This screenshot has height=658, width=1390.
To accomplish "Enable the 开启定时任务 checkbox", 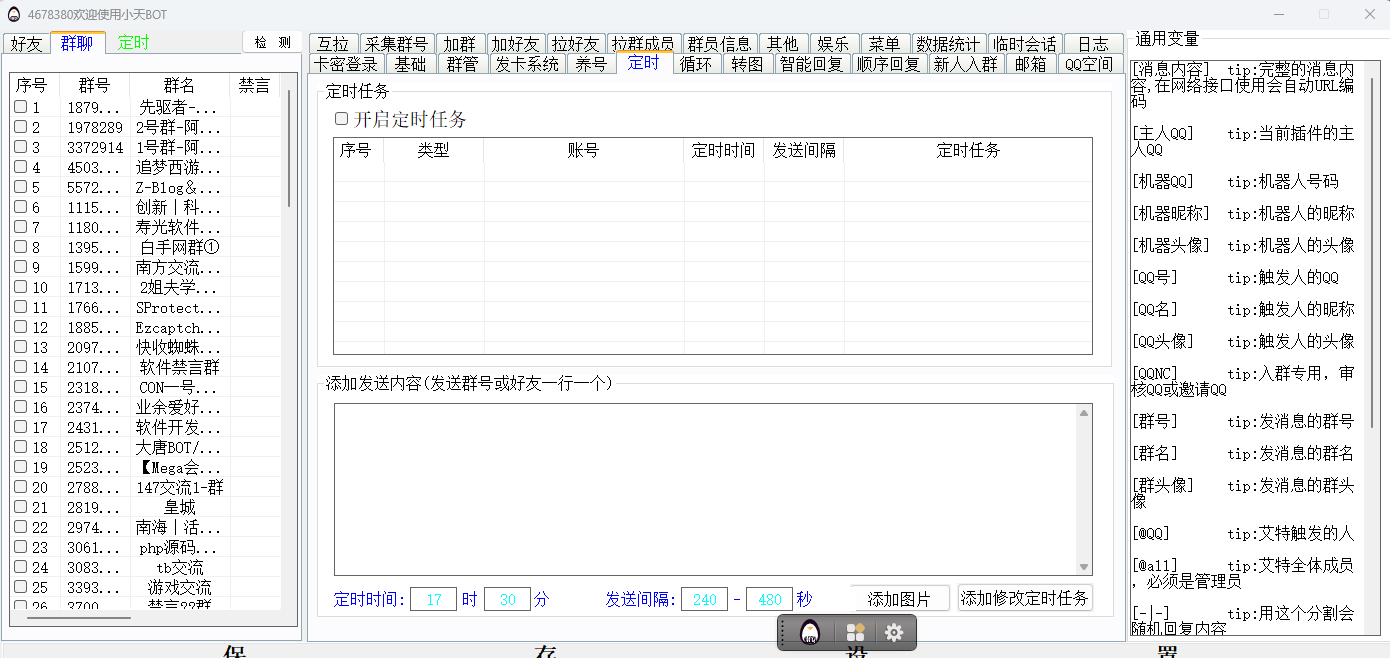I will (x=342, y=119).
